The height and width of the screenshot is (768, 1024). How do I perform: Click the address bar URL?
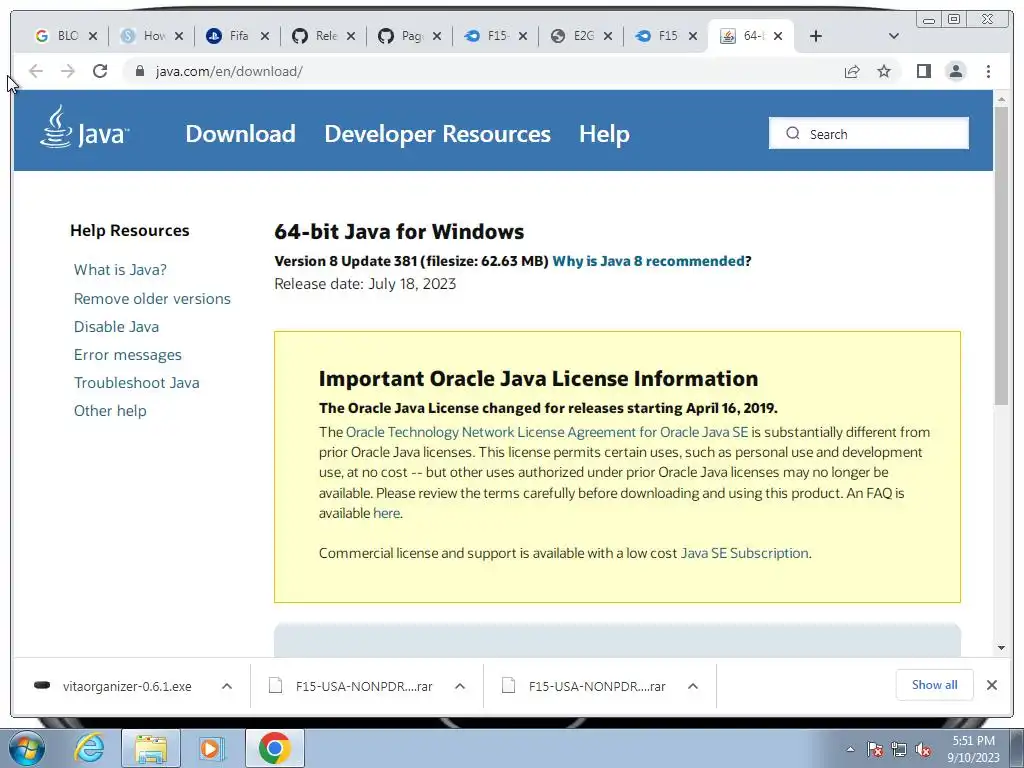tap(229, 71)
